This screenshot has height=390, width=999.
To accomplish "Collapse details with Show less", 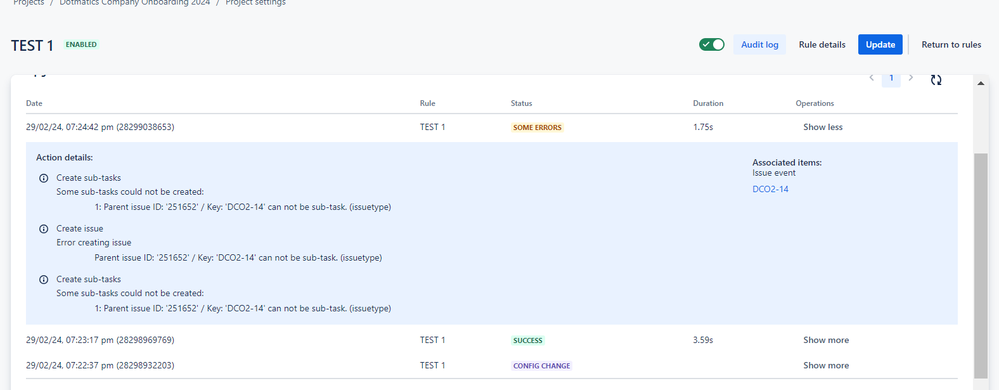I will pos(823,127).
